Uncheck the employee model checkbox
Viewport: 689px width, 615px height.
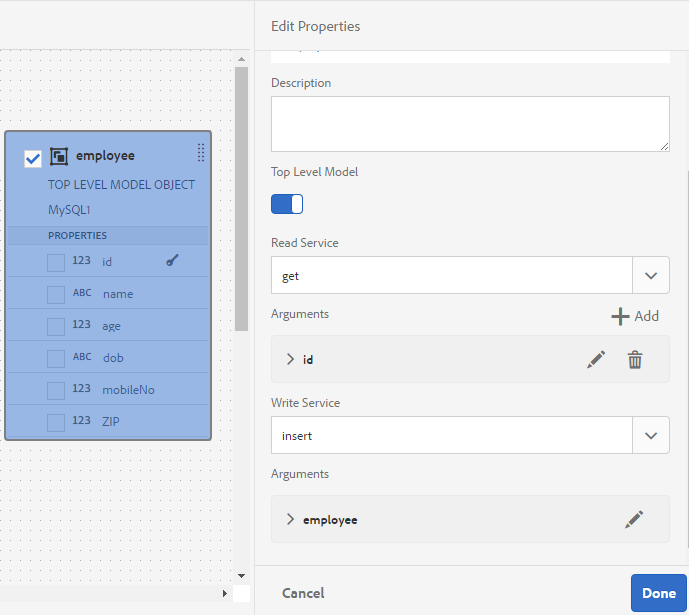point(33,159)
